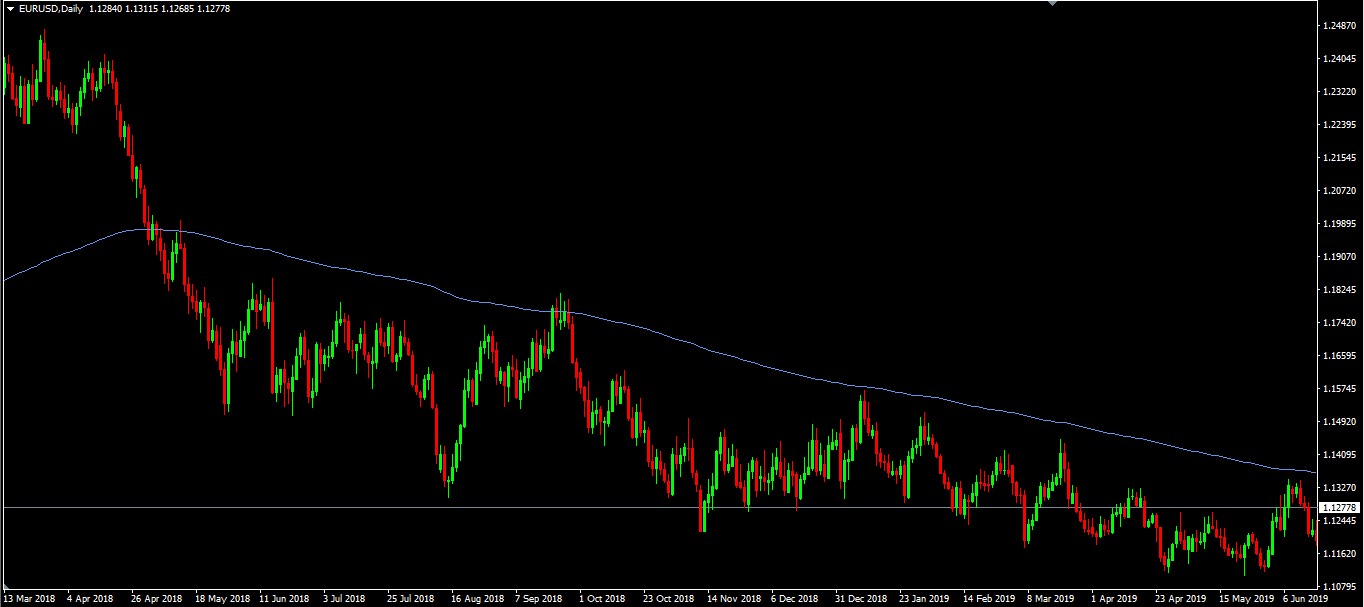Click the 6 Dec 2018 date label
The height and width of the screenshot is (607, 1364).
click(x=797, y=599)
